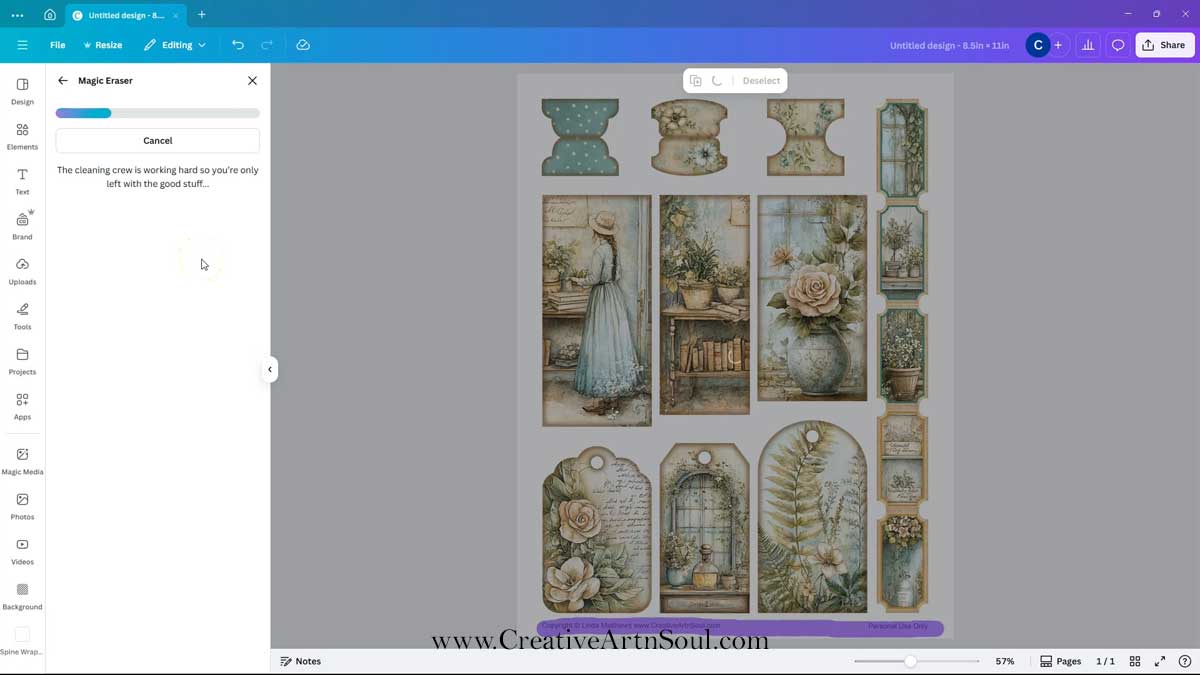Collapse the side panel with arrow handle
The height and width of the screenshot is (675, 1200).
[269, 370]
